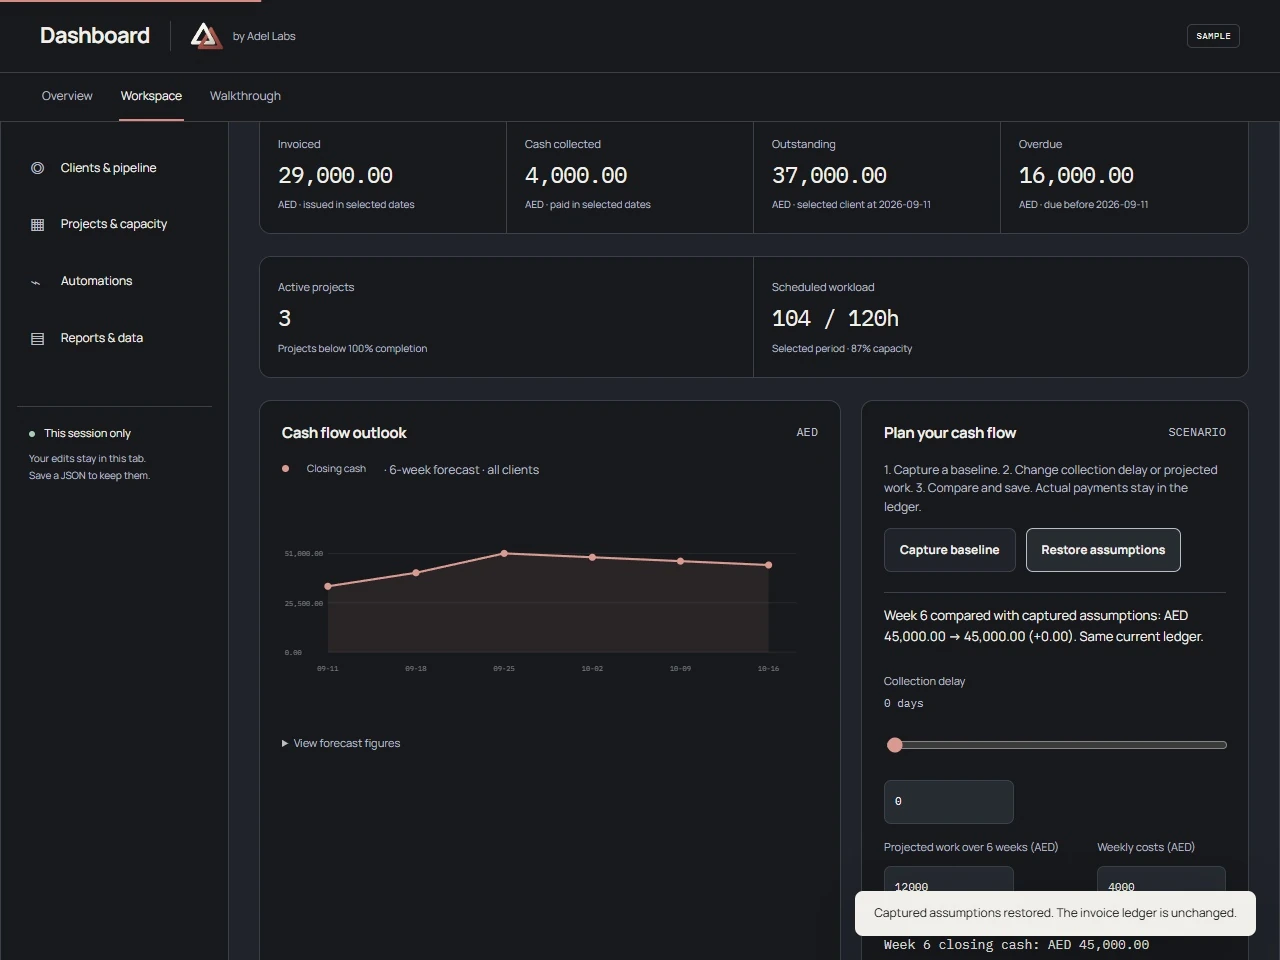Expand View forecast figures

(x=341, y=743)
